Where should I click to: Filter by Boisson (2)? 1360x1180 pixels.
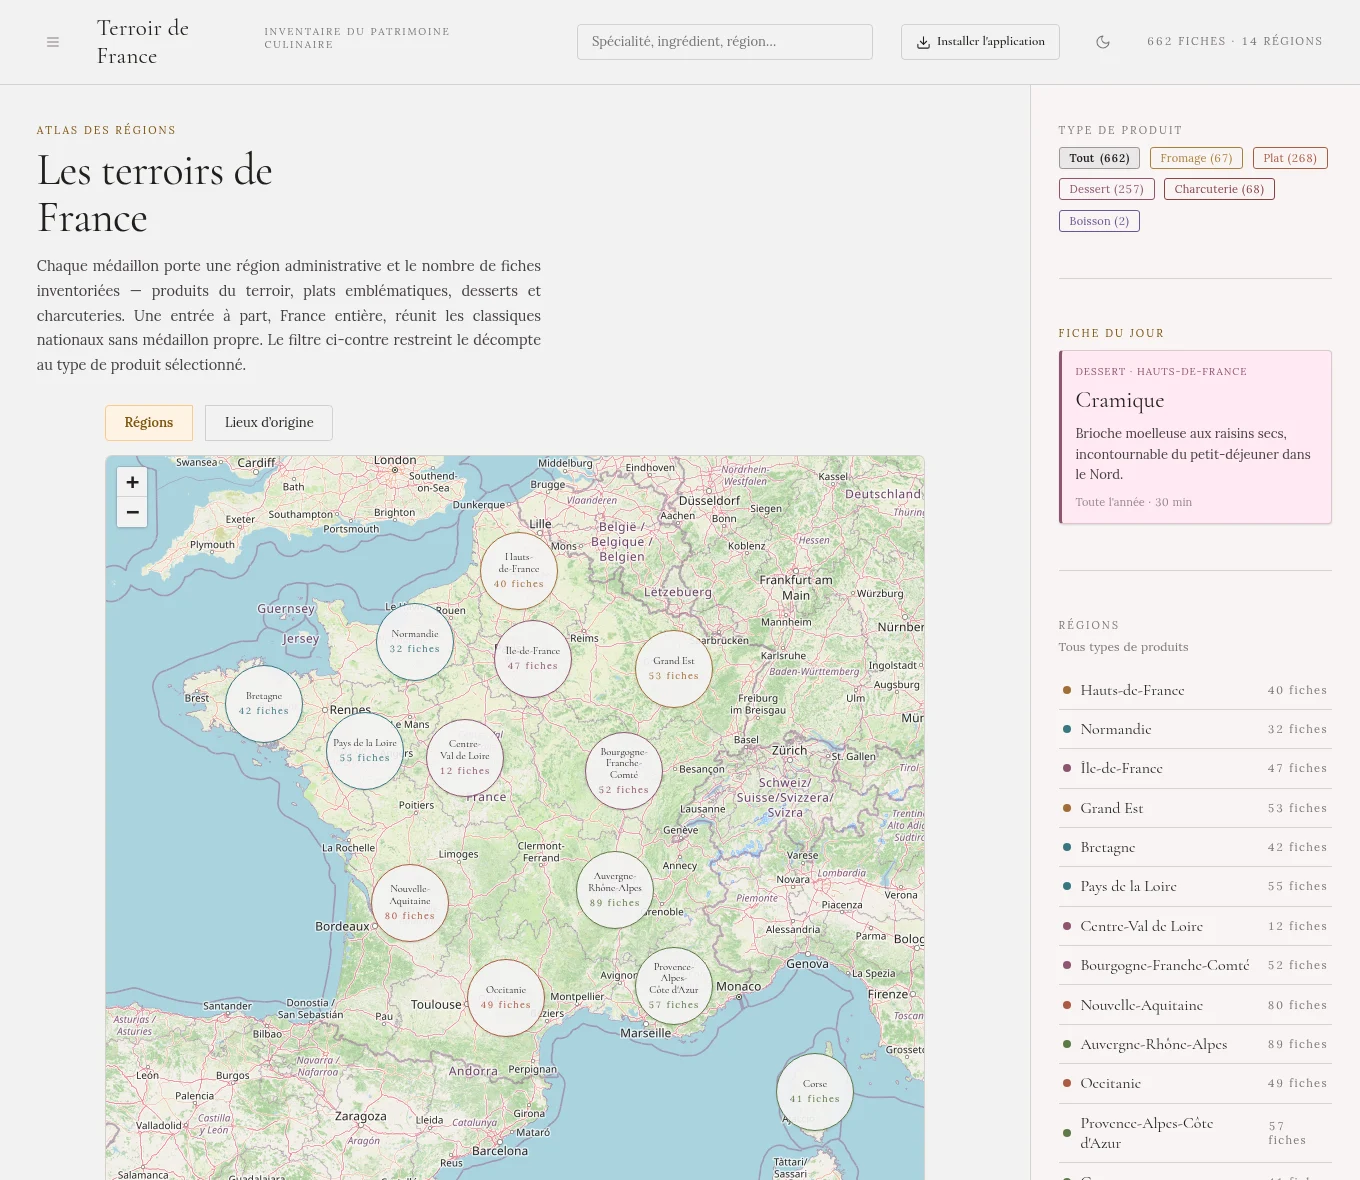[x=1099, y=221]
